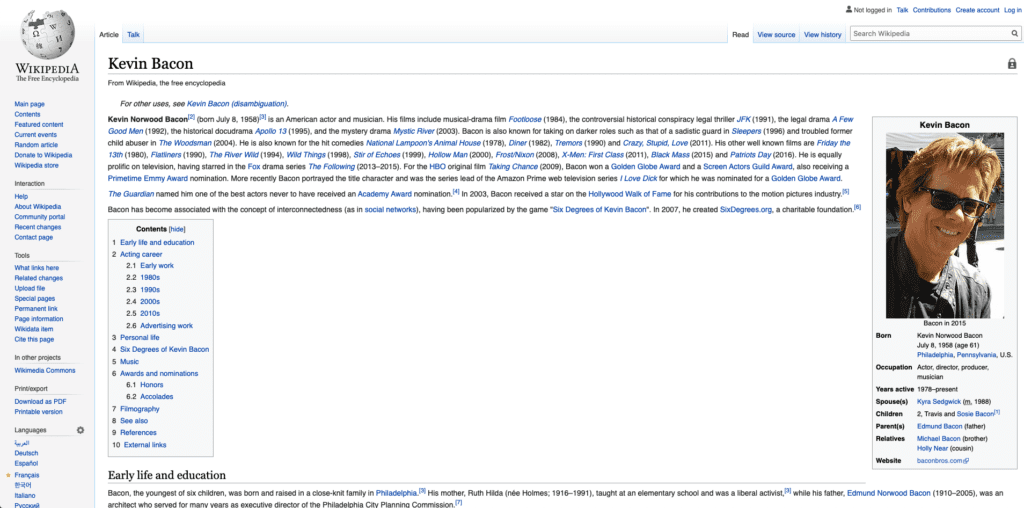
Task: Open Random article link
Action: pyautogui.click(x=36, y=145)
